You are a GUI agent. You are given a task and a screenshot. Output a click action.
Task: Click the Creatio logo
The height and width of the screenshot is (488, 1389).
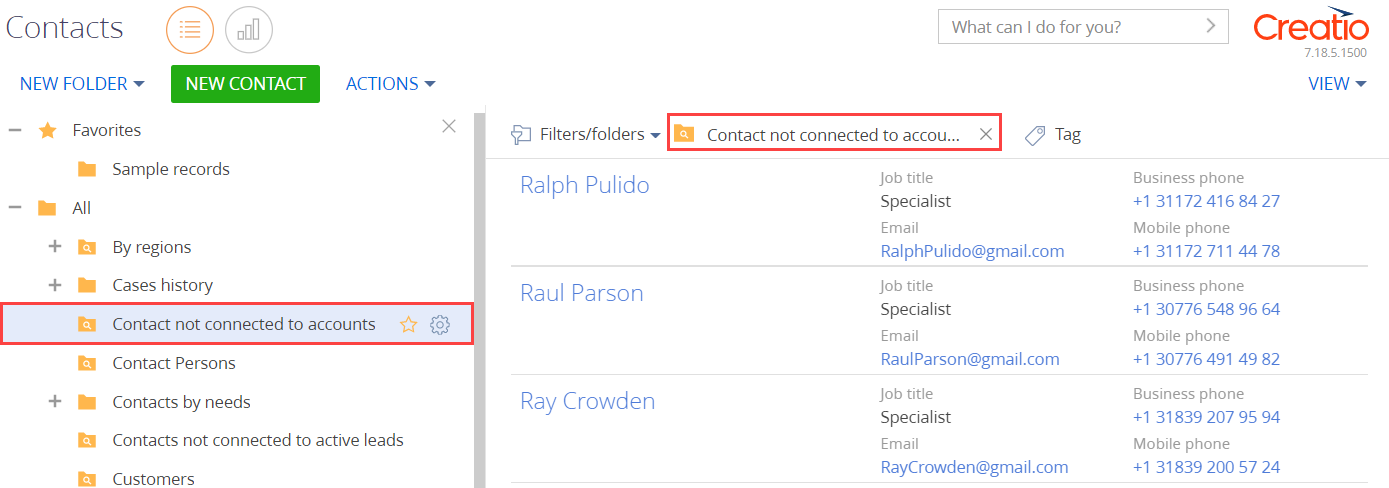(1311, 24)
